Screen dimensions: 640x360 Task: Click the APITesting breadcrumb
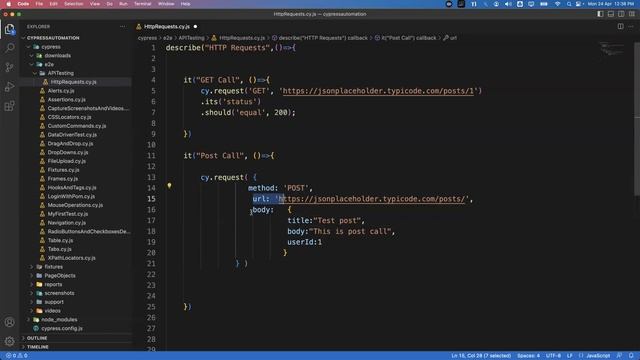click(191, 38)
